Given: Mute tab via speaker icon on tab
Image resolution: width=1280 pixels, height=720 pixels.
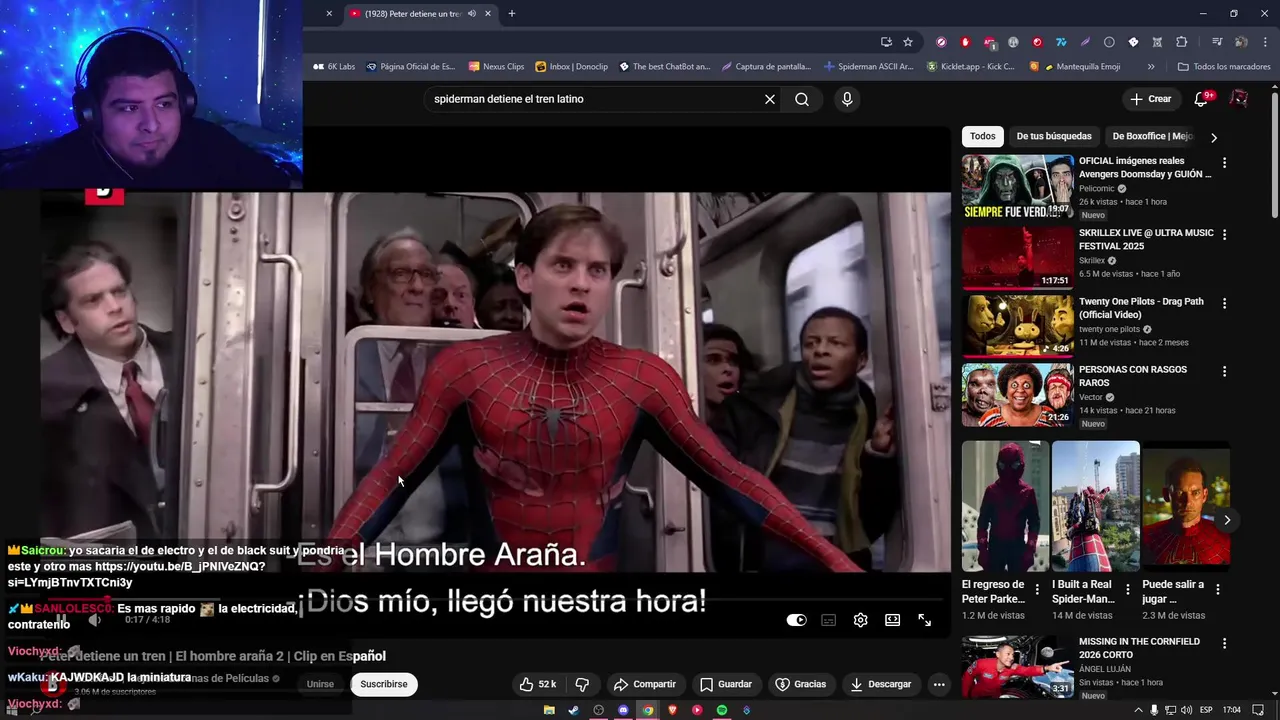Looking at the screenshot, I should coord(472,13).
